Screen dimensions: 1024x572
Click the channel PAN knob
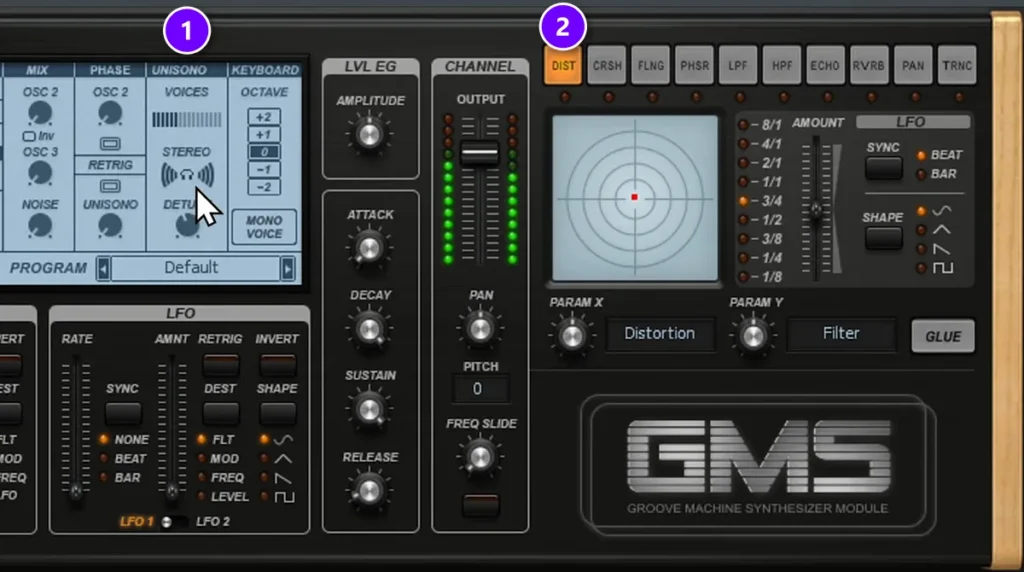(x=480, y=328)
